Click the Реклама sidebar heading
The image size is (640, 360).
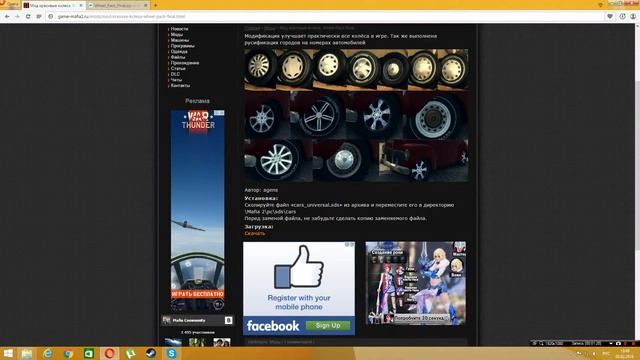198,101
